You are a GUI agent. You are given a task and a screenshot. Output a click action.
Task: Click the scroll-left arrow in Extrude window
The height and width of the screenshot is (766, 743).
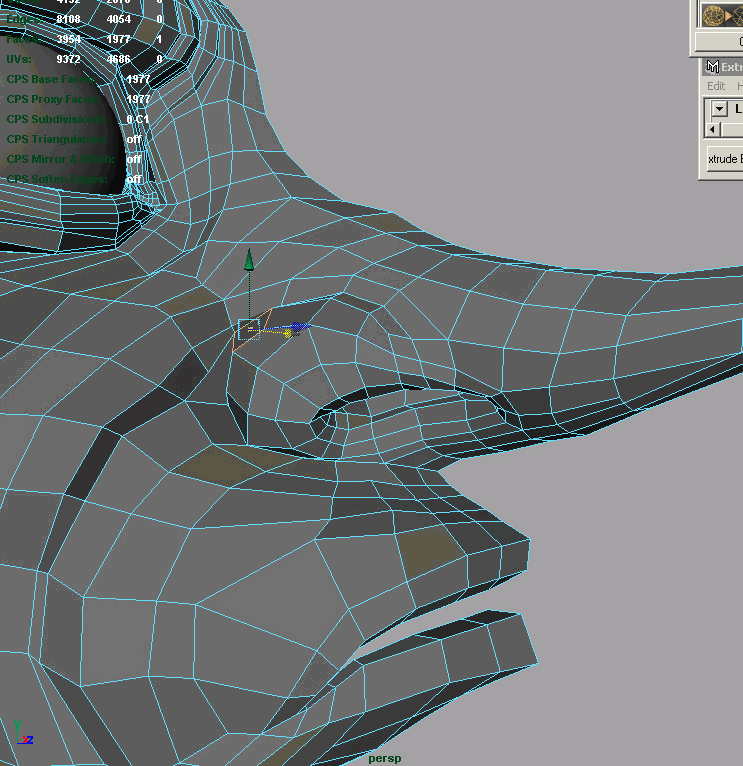712,129
